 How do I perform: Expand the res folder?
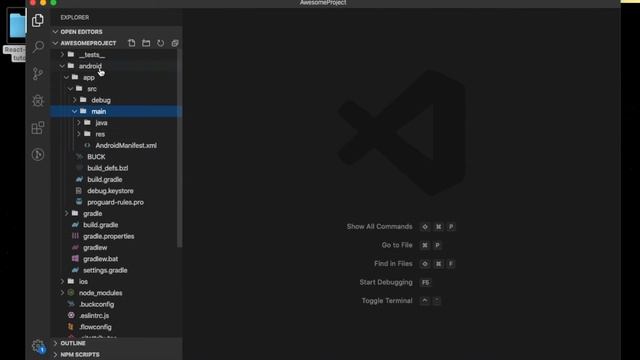click(x=78, y=134)
